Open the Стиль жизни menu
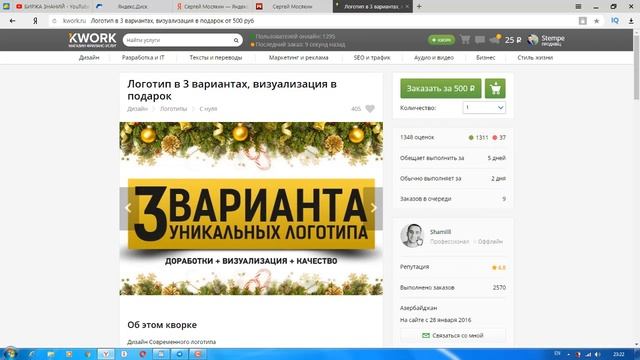The image size is (640, 360). (535, 58)
